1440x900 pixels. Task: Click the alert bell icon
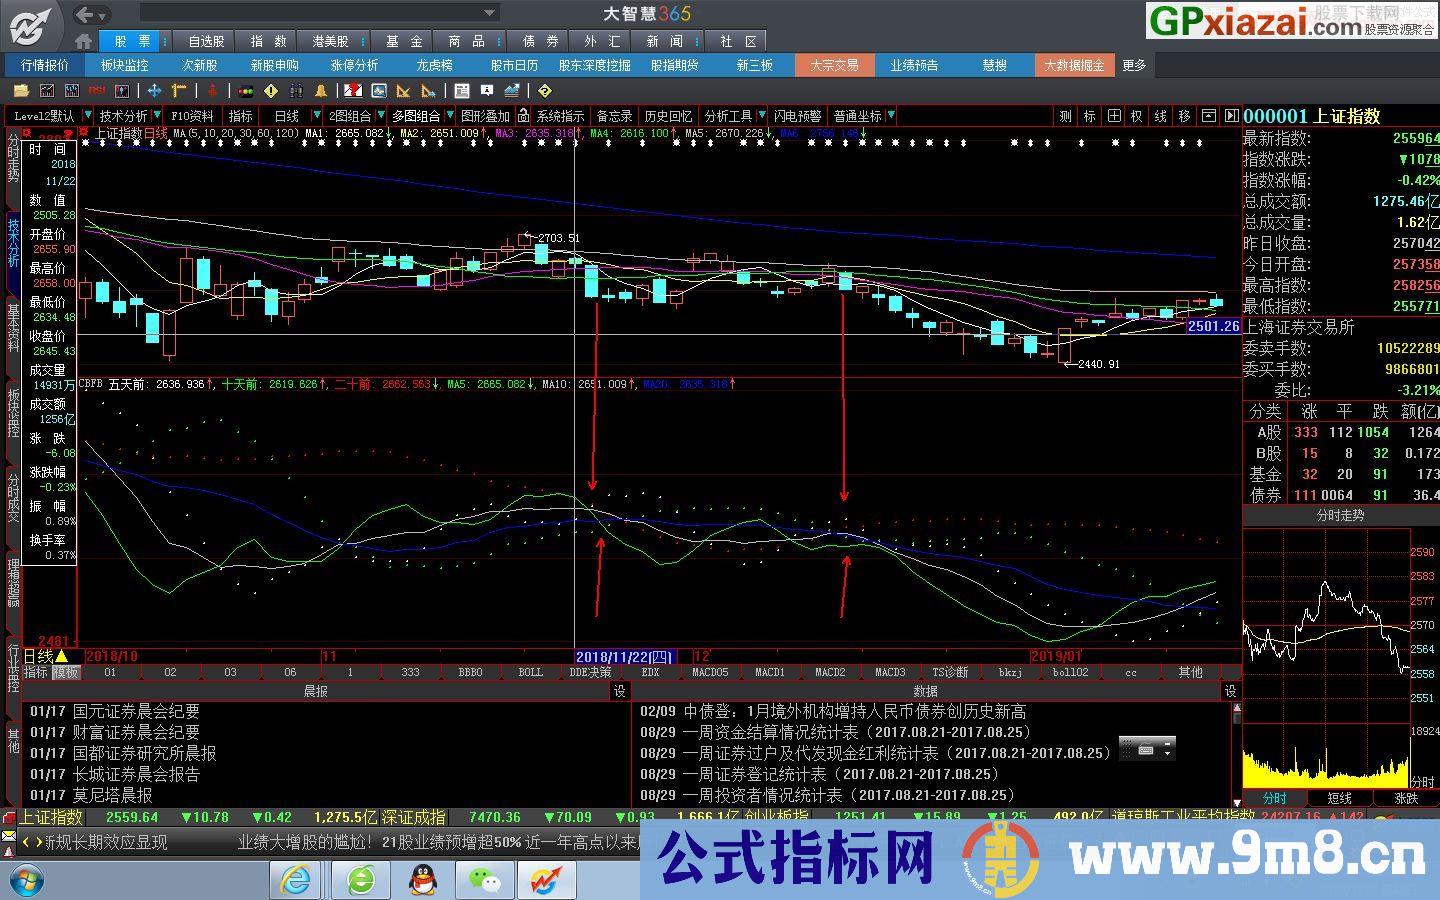click(320, 90)
